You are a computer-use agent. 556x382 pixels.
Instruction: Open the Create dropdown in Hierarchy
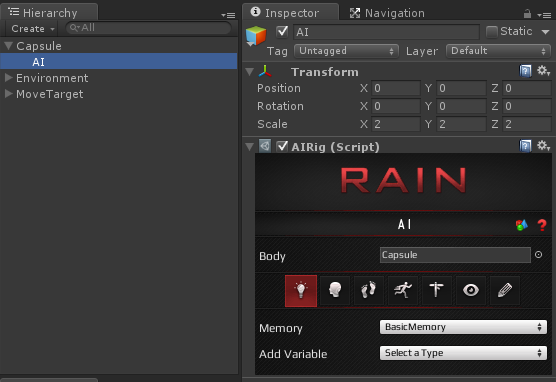pyautogui.click(x=33, y=28)
